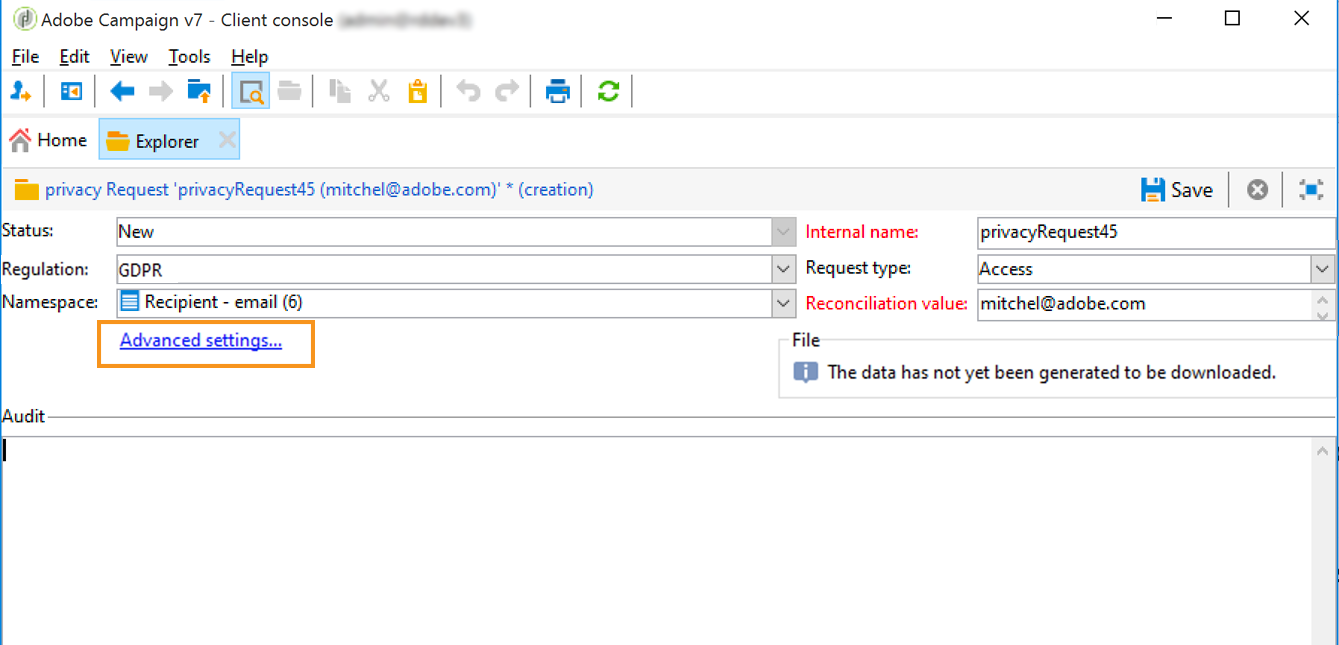1339x645 pixels.
Task: Click the green Refresh icon
Action: click(608, 92)
